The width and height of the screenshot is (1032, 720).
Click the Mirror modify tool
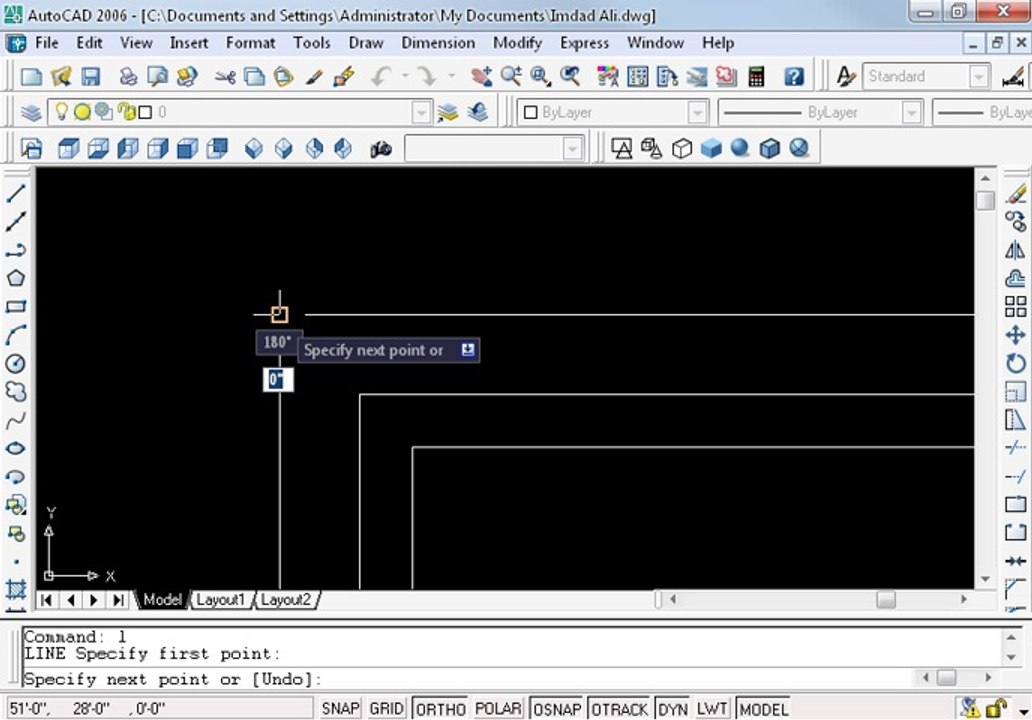(1016, 250)
